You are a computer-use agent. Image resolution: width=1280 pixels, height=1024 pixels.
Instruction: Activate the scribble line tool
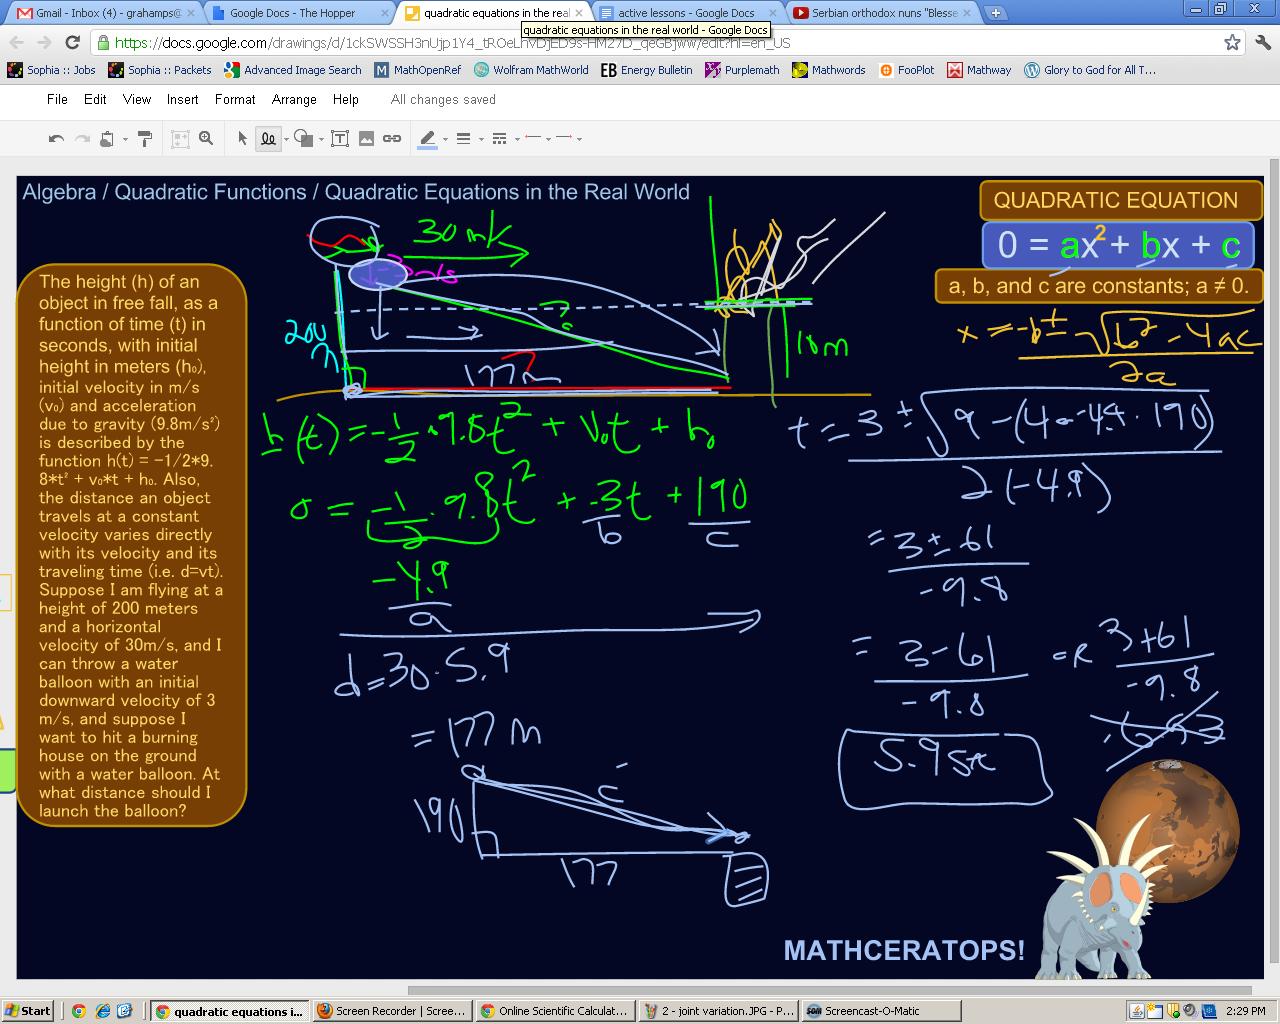pos(268,139)
